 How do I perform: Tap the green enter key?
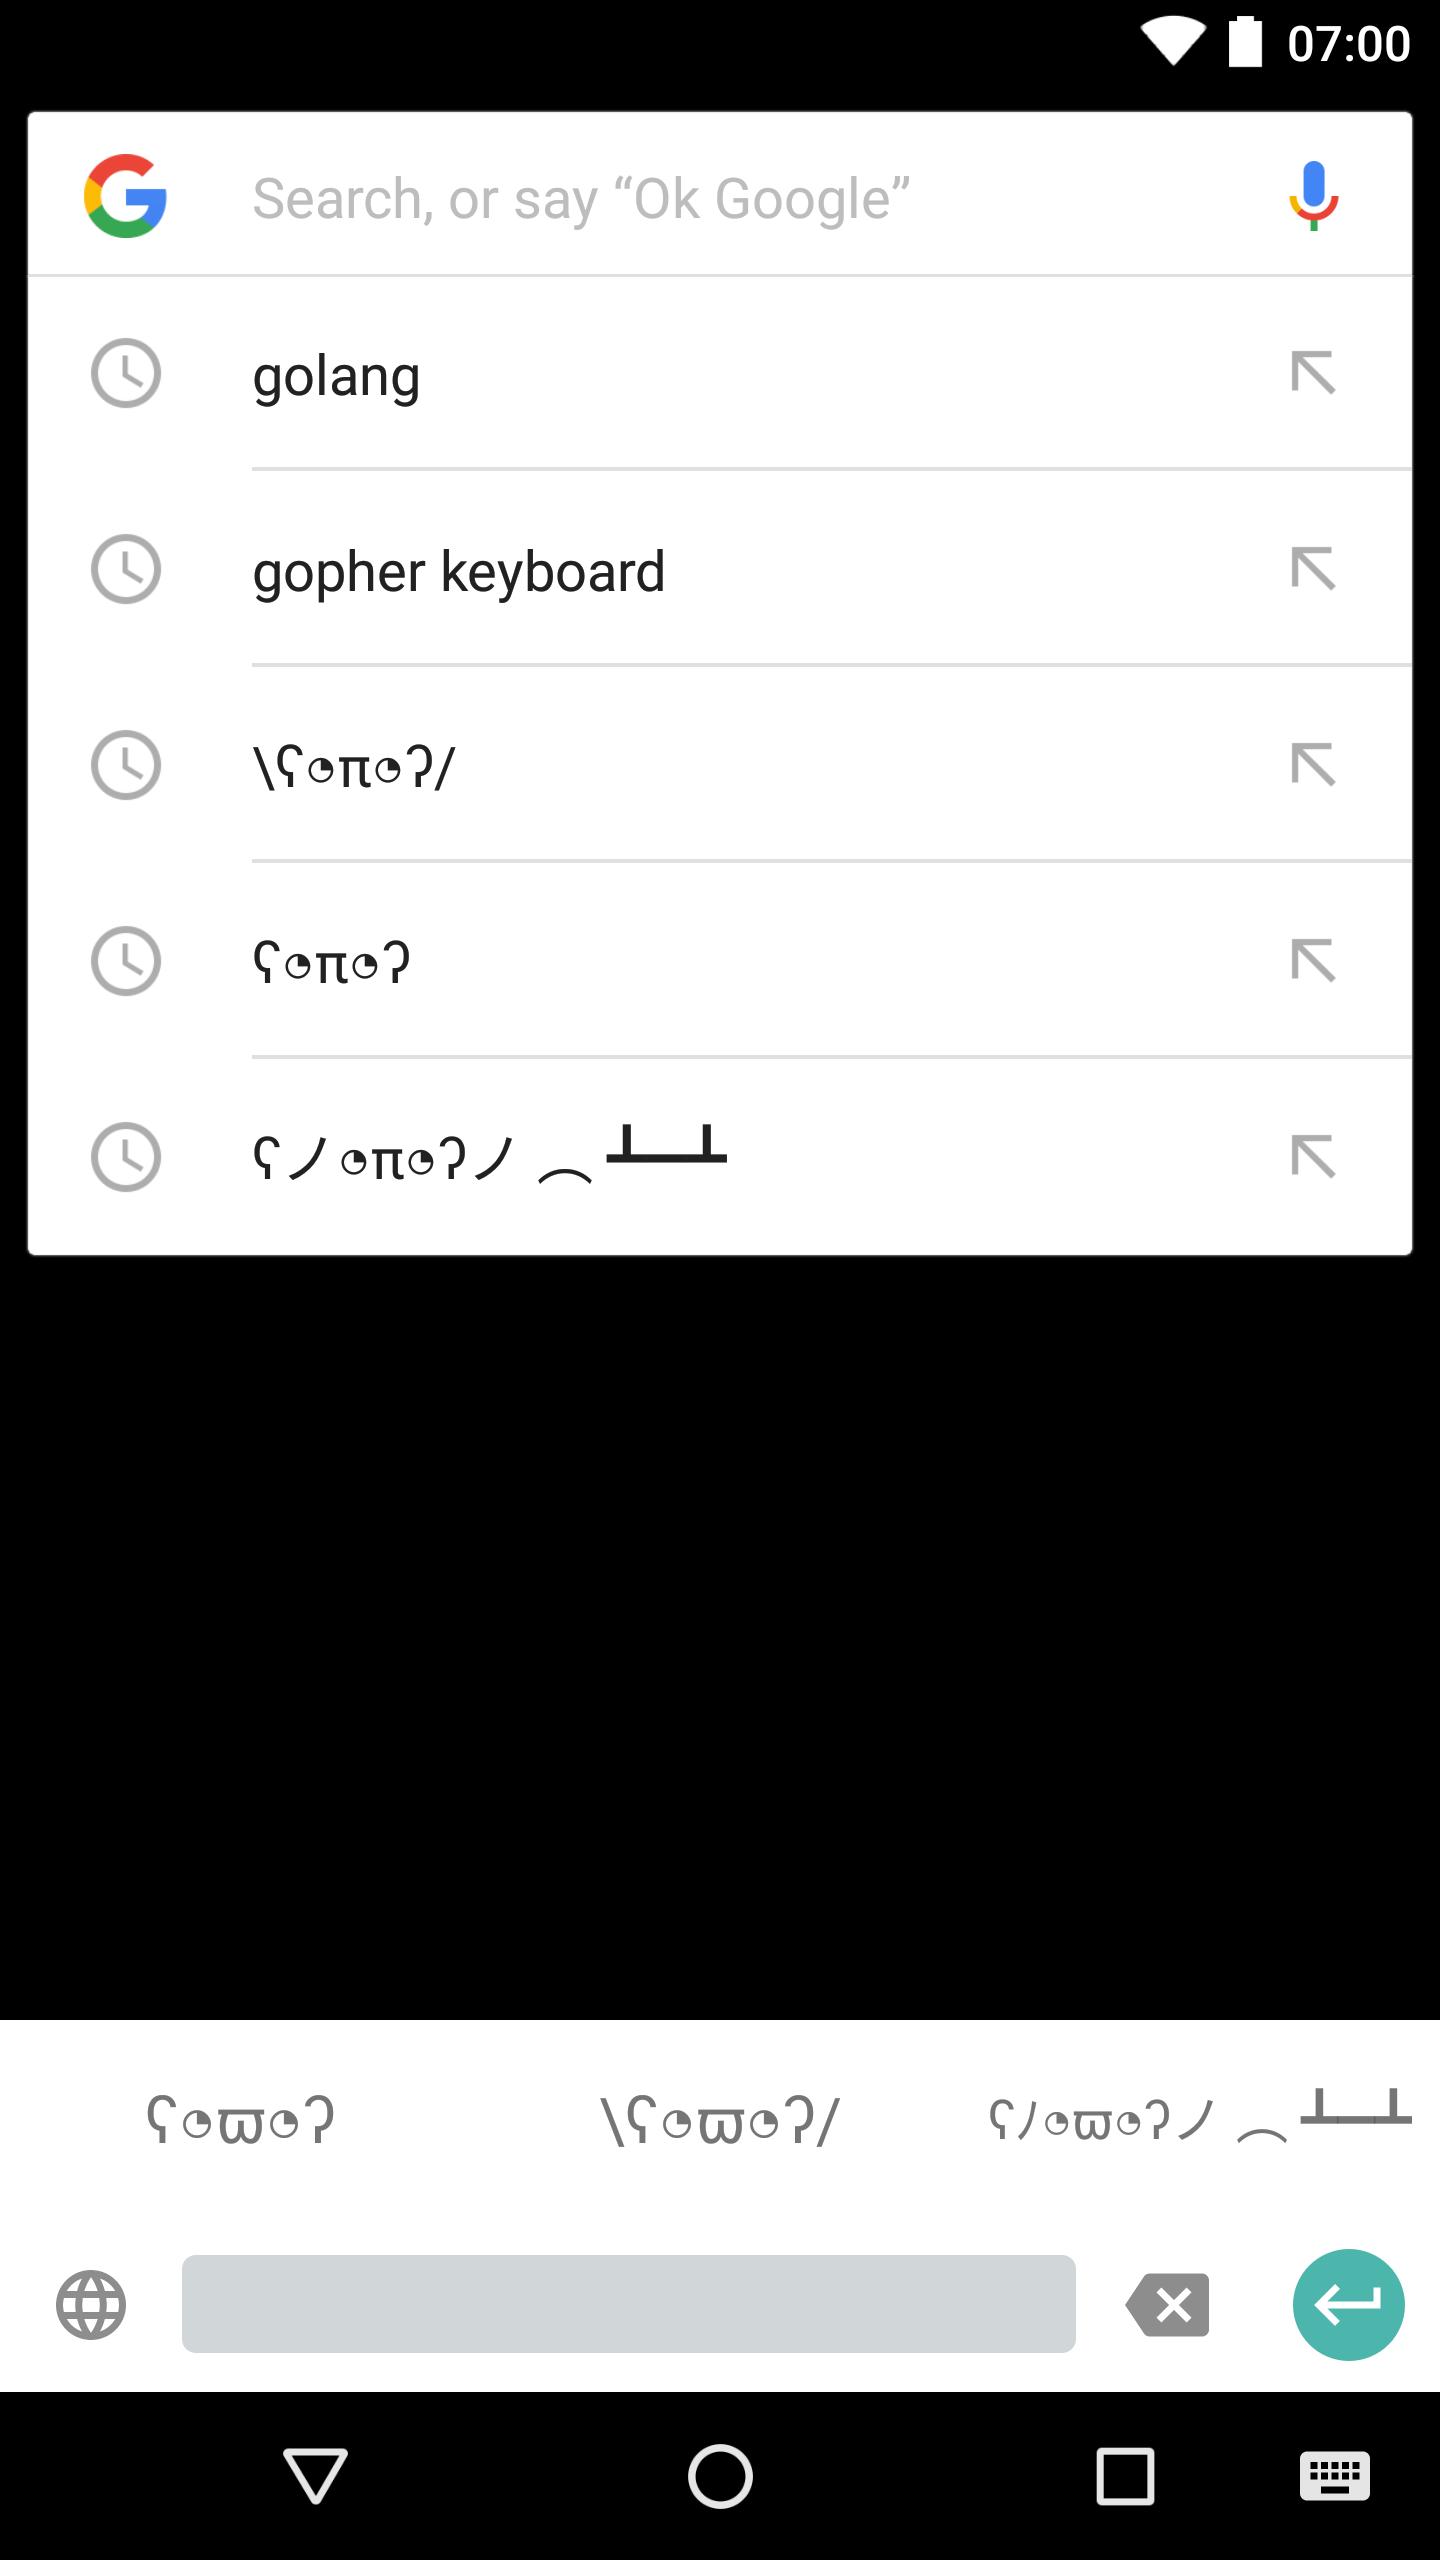[x=1348, y=2305]
